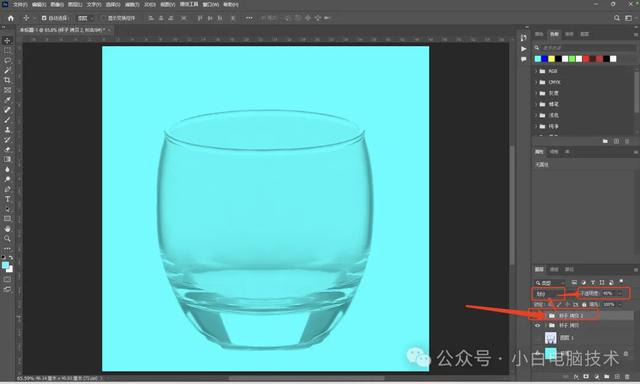Select the Zoom tool in toolbox
The width and height of the screenshot is (640, 384).
[7, 238]
